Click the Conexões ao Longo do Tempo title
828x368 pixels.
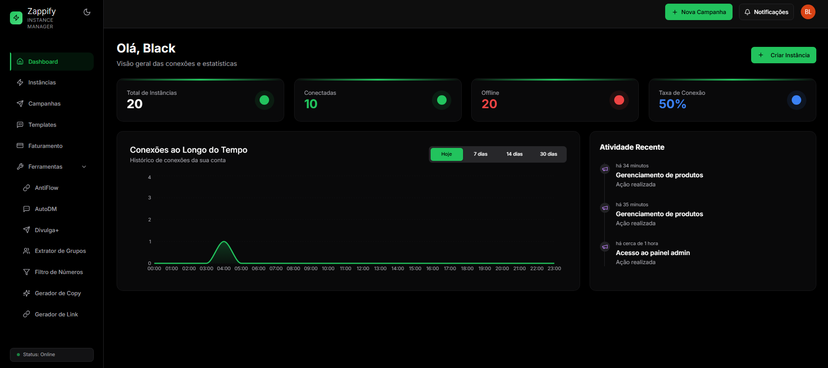pos(189,150)
